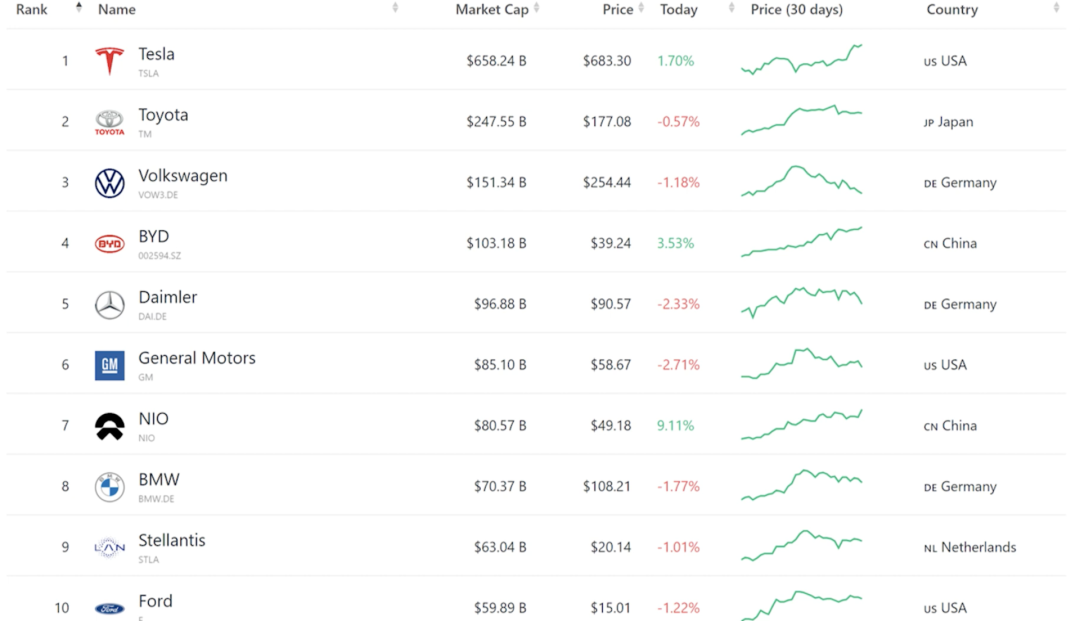Click the NIO logo icon

pos(109,427)
